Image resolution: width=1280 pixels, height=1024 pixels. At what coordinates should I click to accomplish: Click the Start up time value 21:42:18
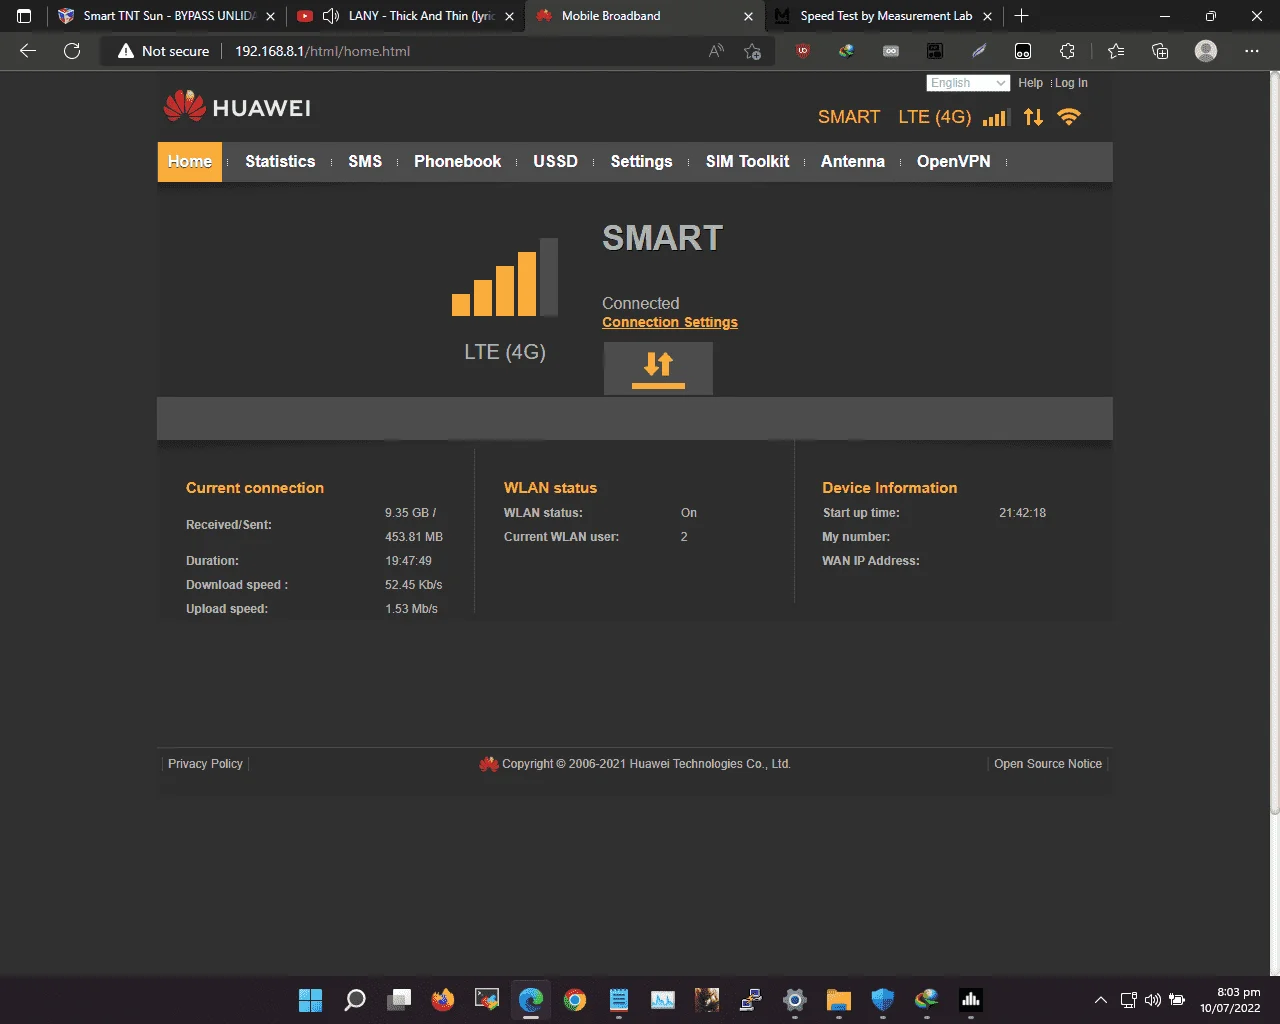(x=1022, y=513)
